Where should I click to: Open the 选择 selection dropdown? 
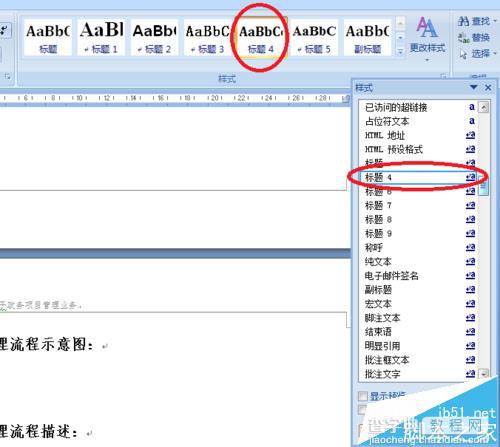[x=477, y=53]
